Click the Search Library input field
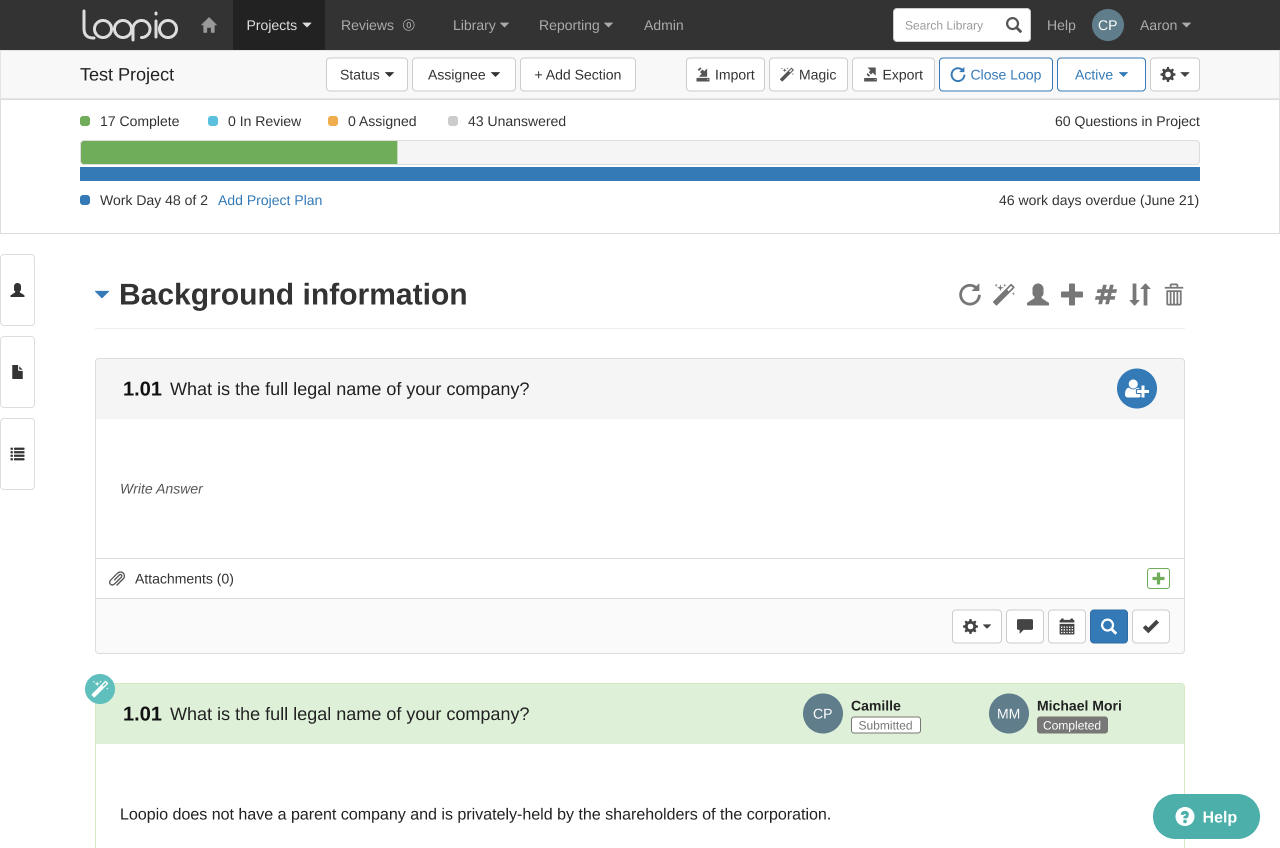 (948, 25)
